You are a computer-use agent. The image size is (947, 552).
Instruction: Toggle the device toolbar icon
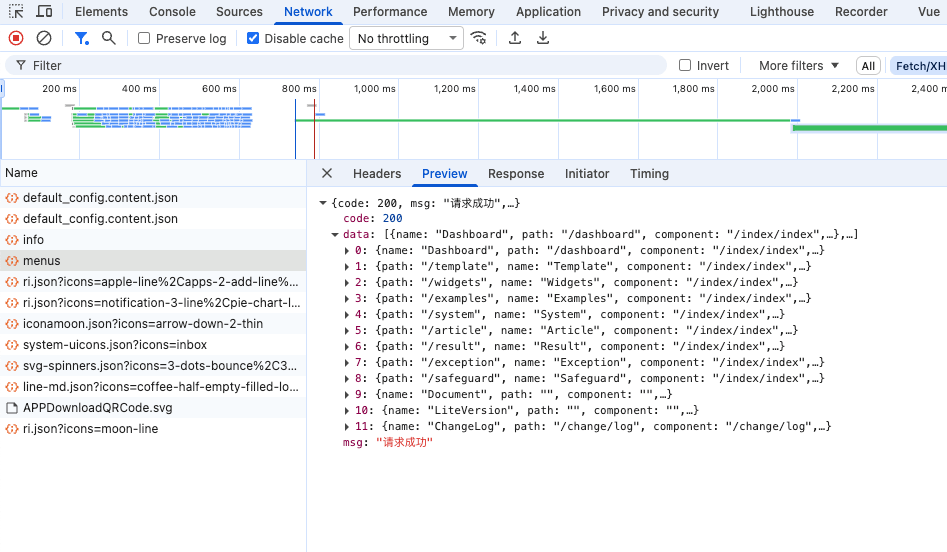pyautogui.click(x=44, y=12)
